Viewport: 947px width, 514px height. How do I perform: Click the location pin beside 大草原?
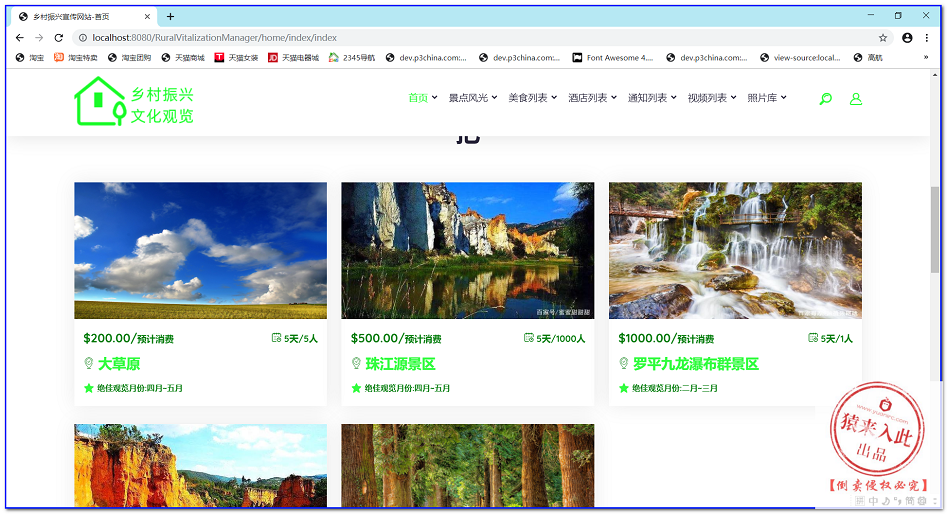pyautogui.click(x=88, y=364)
